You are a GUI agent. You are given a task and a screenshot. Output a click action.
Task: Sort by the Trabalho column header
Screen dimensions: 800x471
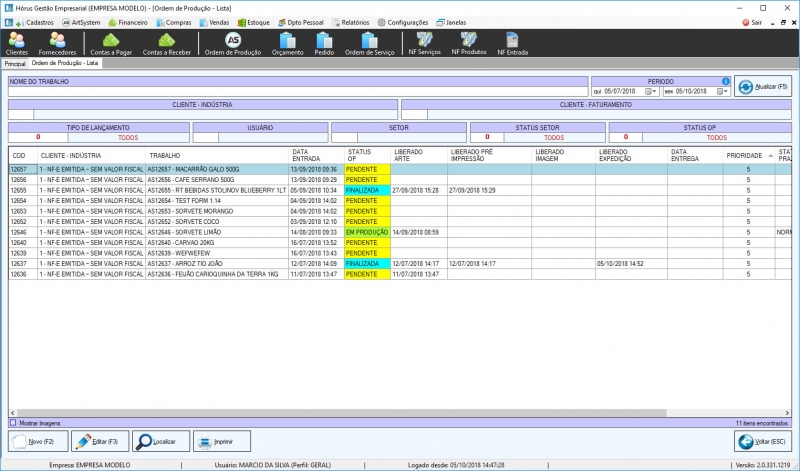pyautogui.click(x=217, y=156)
